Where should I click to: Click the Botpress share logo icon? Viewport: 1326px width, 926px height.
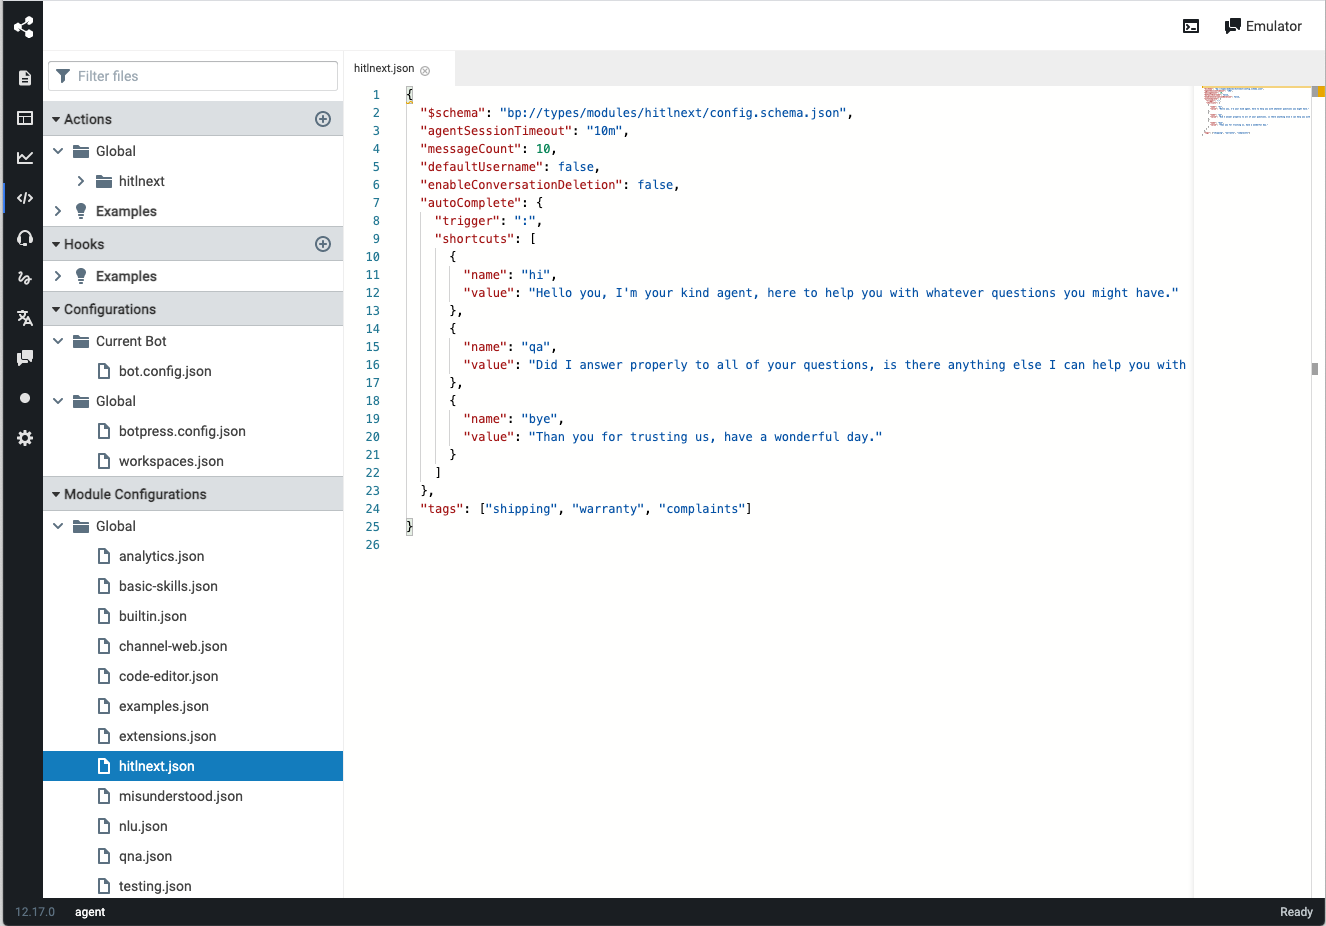click(24, 27)
